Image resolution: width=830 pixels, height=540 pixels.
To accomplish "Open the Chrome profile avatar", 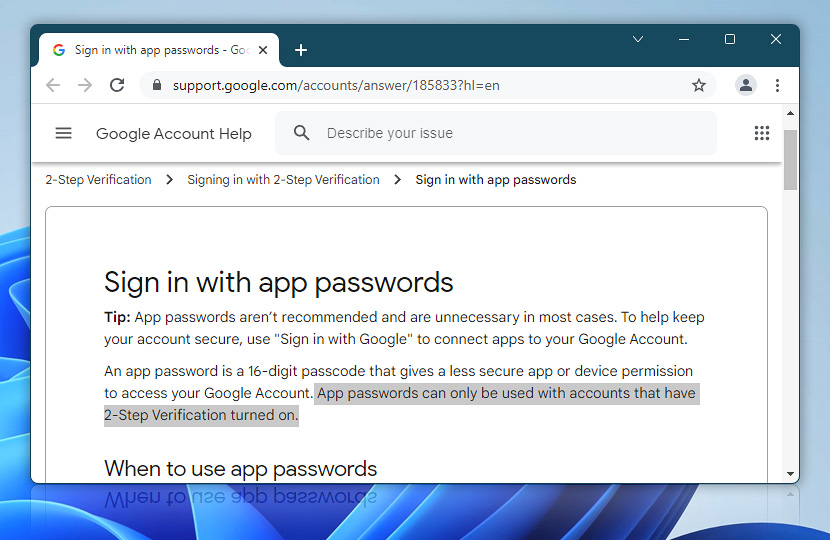I will point(746,85).
